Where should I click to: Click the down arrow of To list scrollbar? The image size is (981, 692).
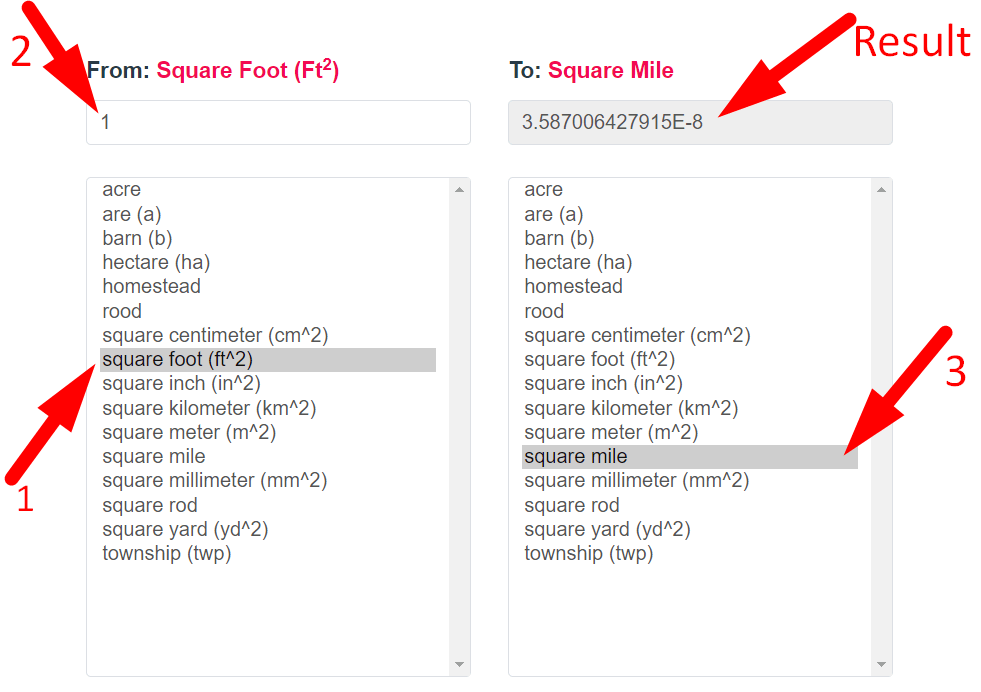pyautogui.click(x=882, y=665)
